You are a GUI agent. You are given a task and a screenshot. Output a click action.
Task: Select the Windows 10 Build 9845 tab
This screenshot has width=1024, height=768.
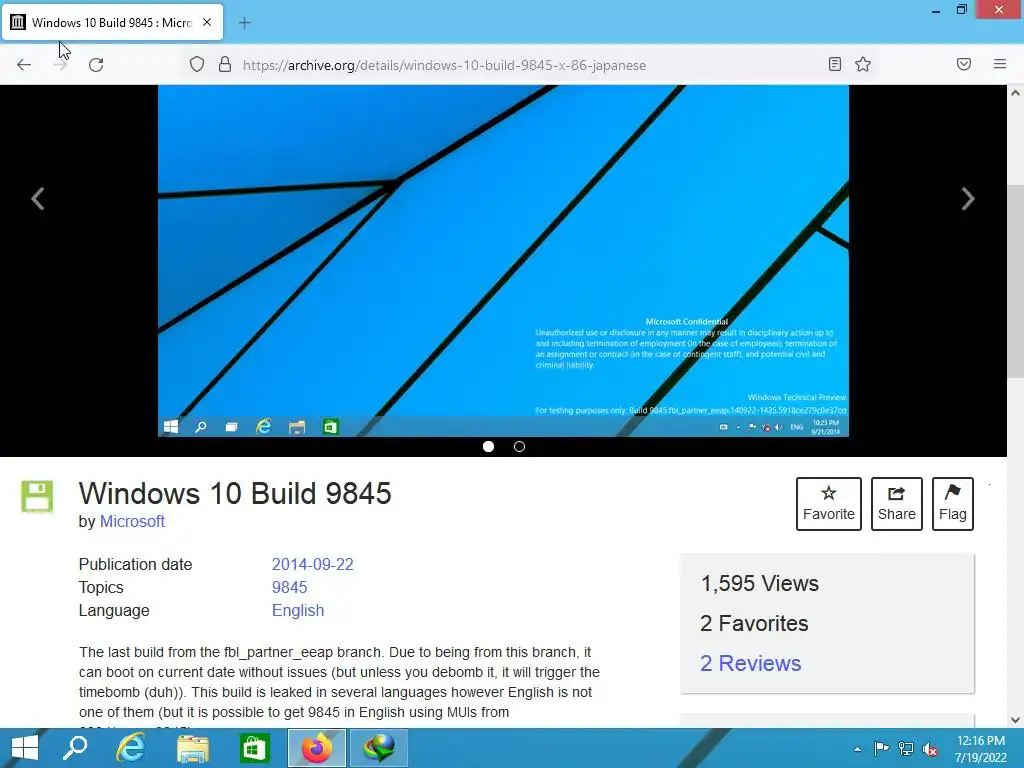point(112,22)
